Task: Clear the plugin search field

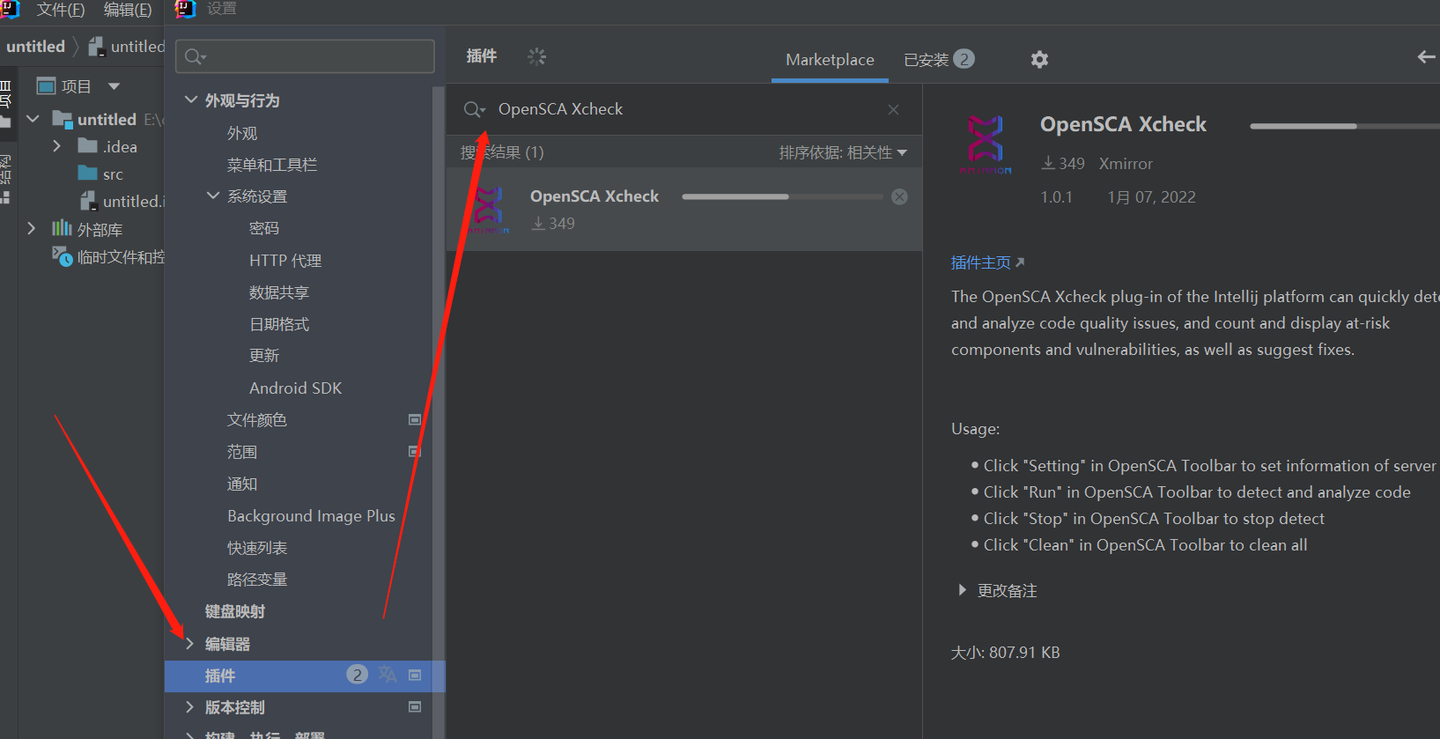Action: click(893, 110)
